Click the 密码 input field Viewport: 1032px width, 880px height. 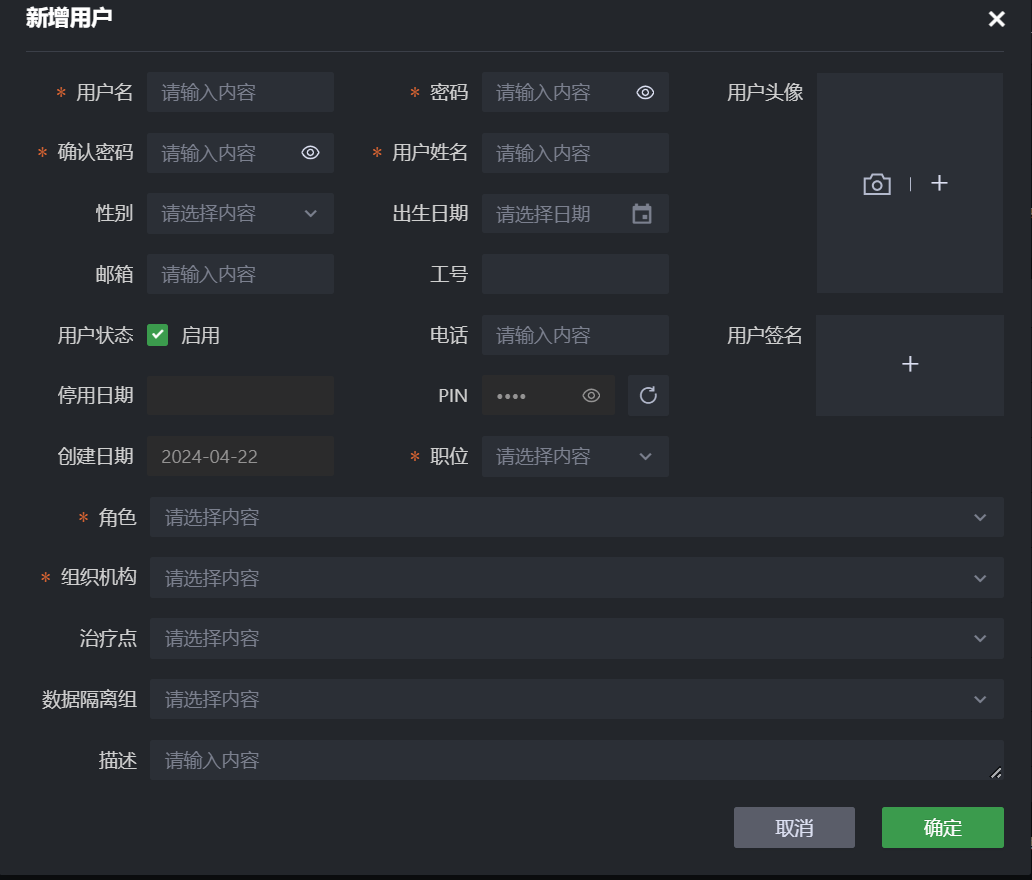(575, 92)
